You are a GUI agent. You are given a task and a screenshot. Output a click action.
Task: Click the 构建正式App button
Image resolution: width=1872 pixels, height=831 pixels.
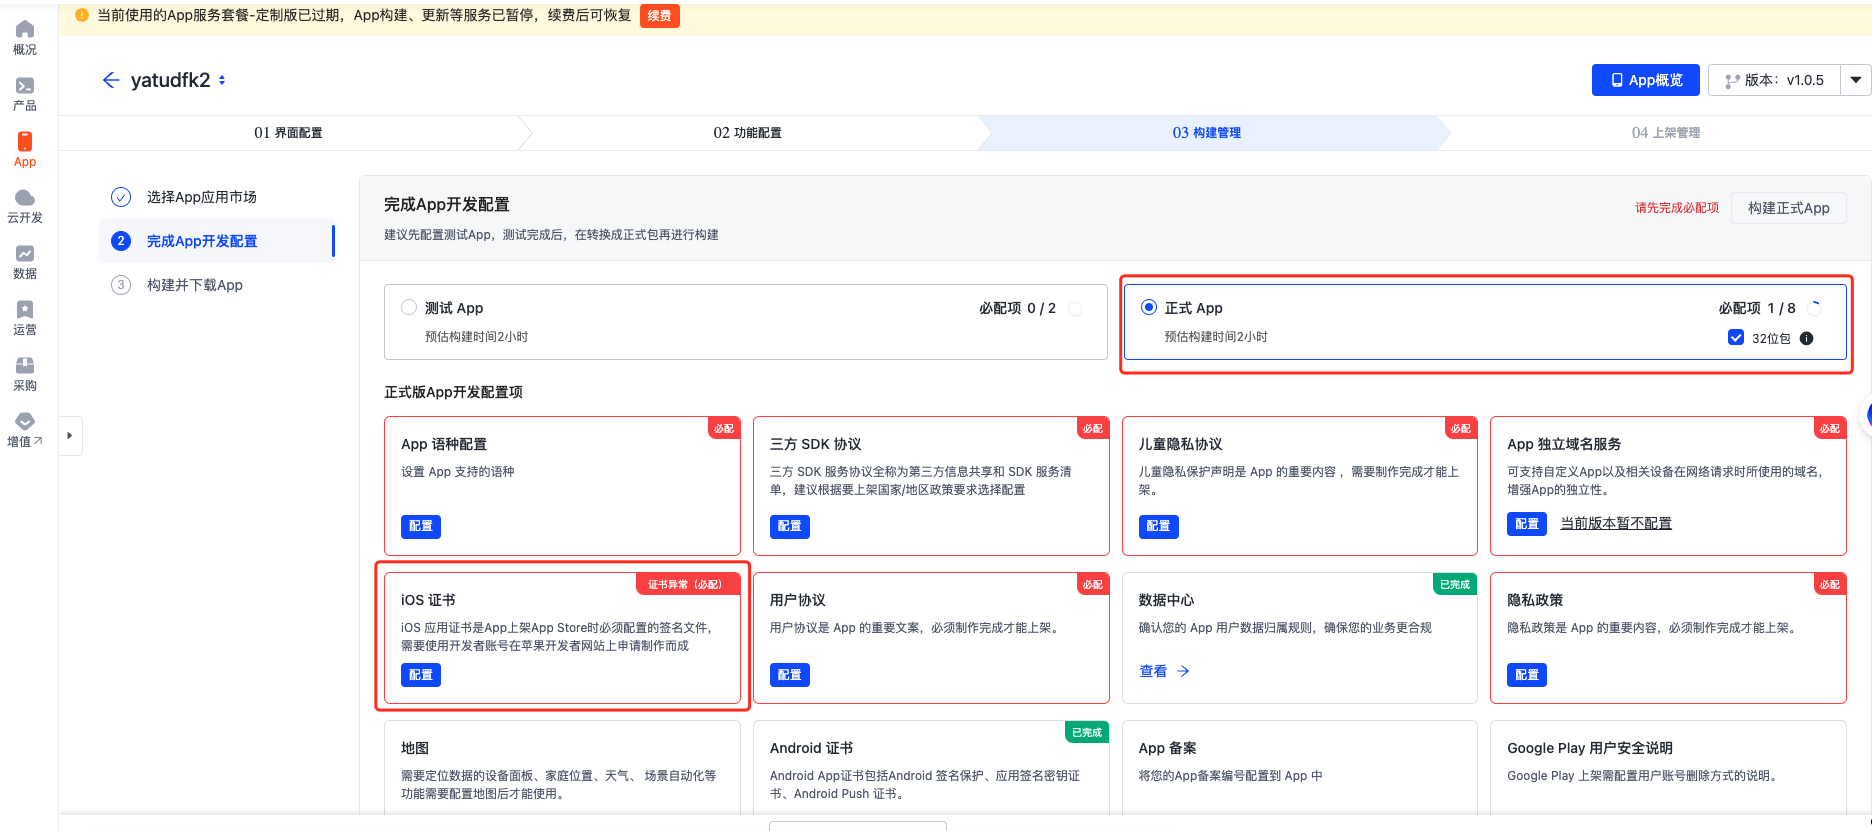(x=1788, y=208)
